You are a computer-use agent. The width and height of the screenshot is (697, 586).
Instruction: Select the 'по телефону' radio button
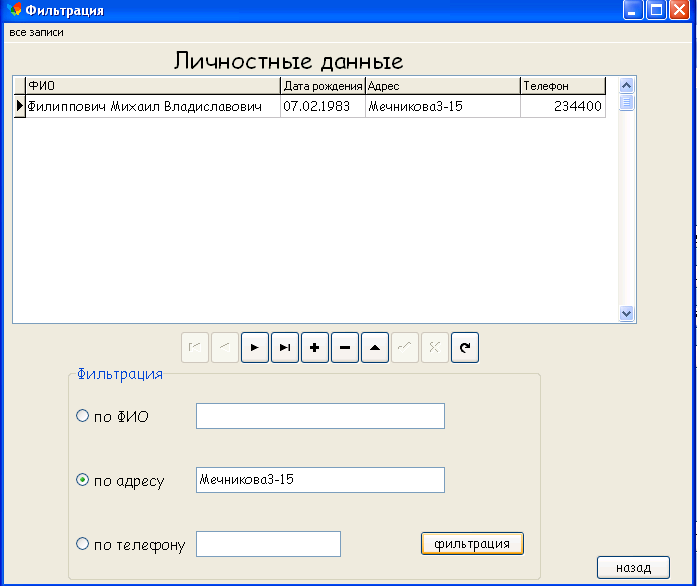point(83,544)
